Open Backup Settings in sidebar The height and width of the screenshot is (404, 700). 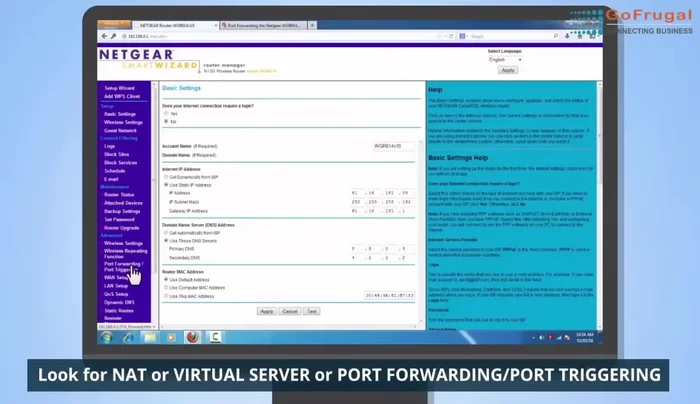[x=122, y=212]
